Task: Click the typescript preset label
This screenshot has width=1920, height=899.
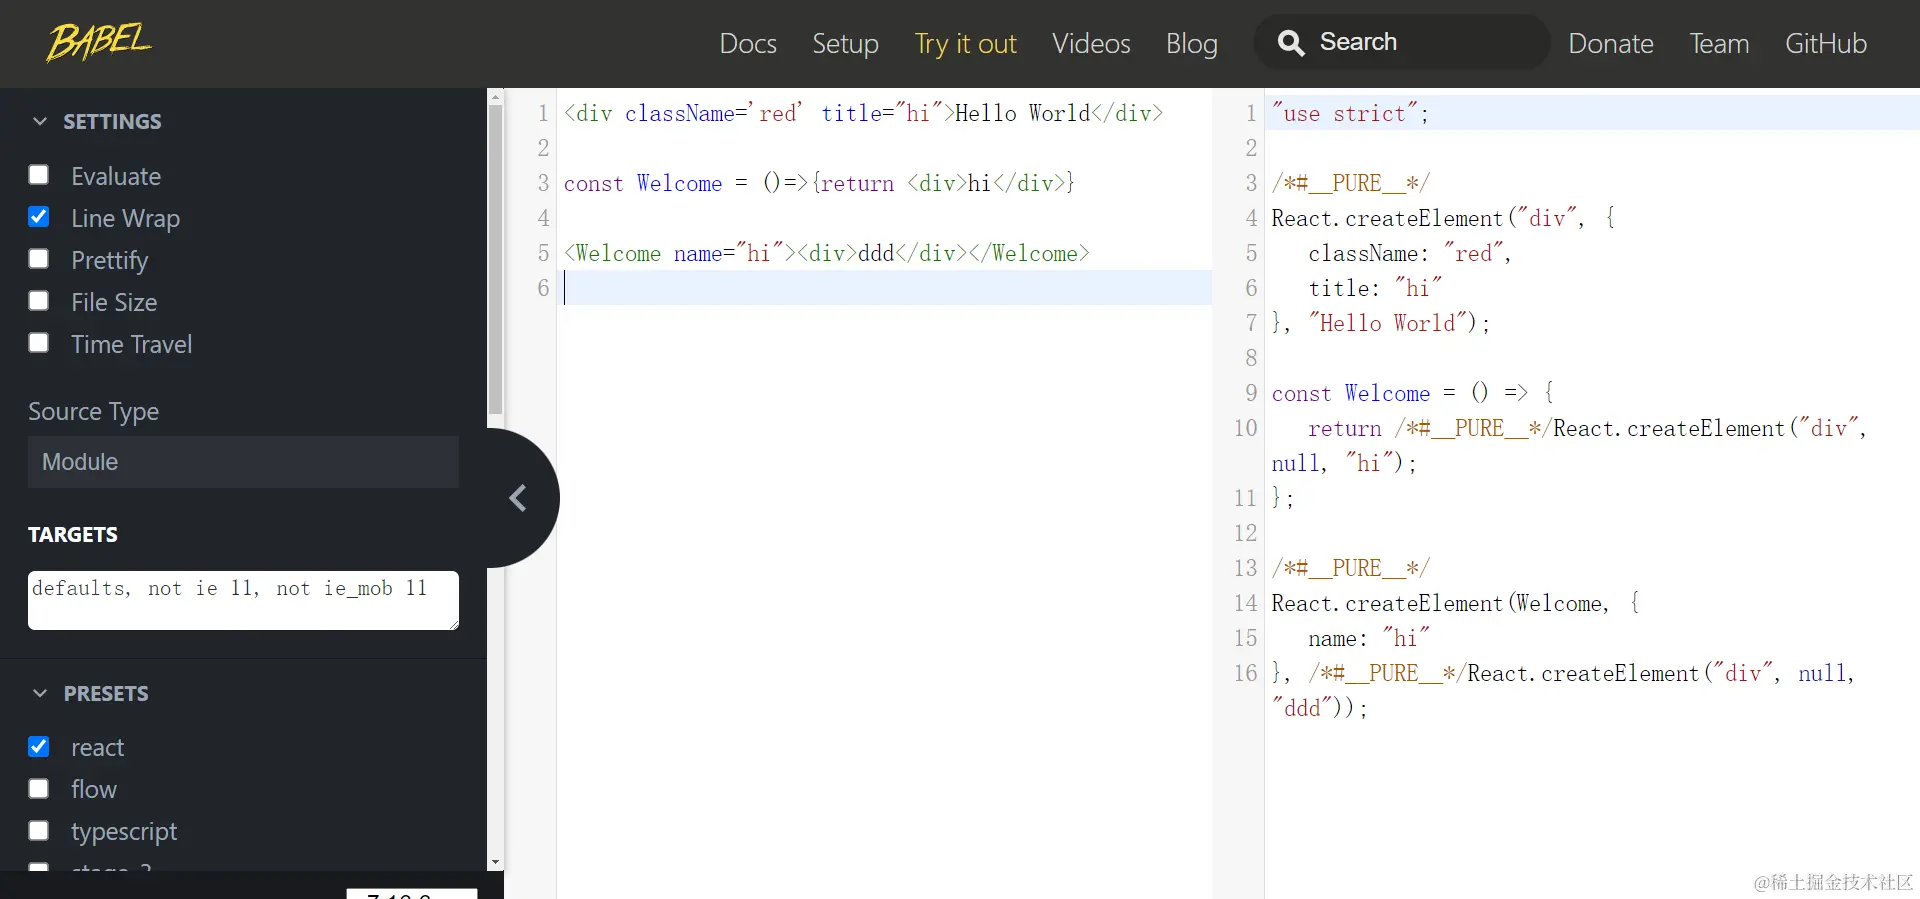Action: [x=124, y=832]
